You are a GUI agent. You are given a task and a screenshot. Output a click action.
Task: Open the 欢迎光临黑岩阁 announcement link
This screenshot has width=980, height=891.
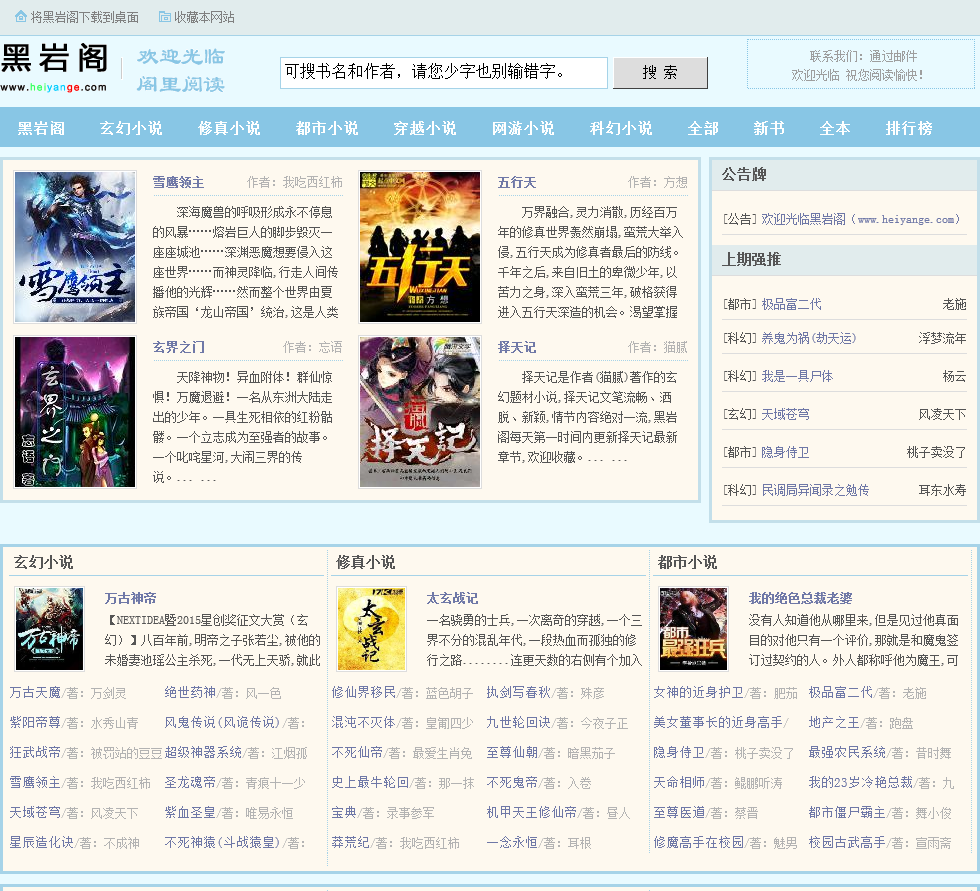click(860, 219)
